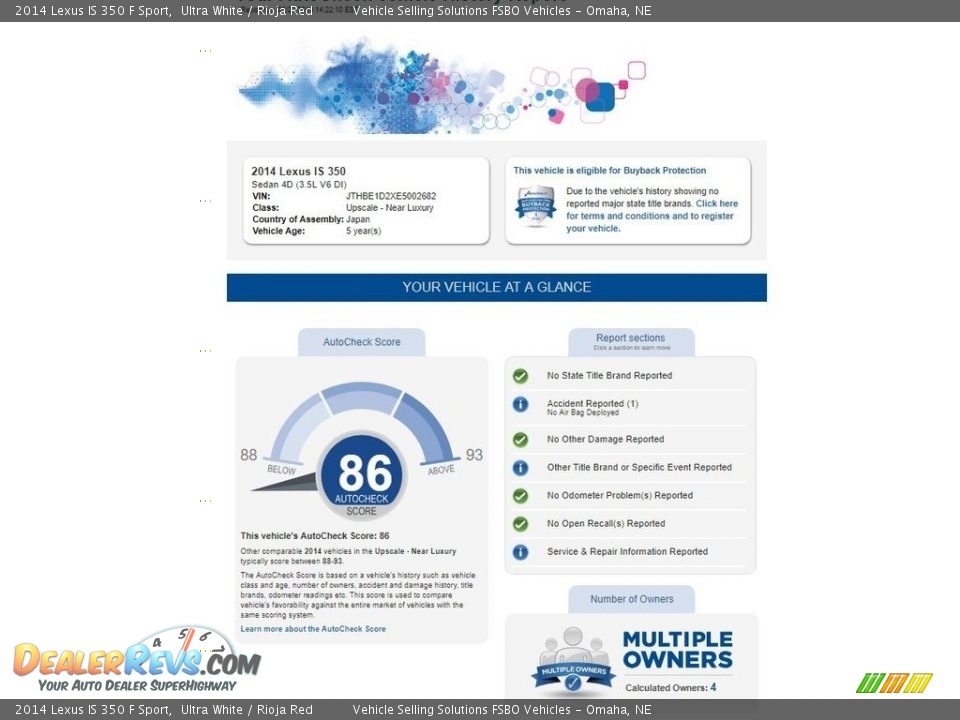Click 'Upscale - Near Luxury' class value
Screen dimensions: 960x720
coord(389,208)
